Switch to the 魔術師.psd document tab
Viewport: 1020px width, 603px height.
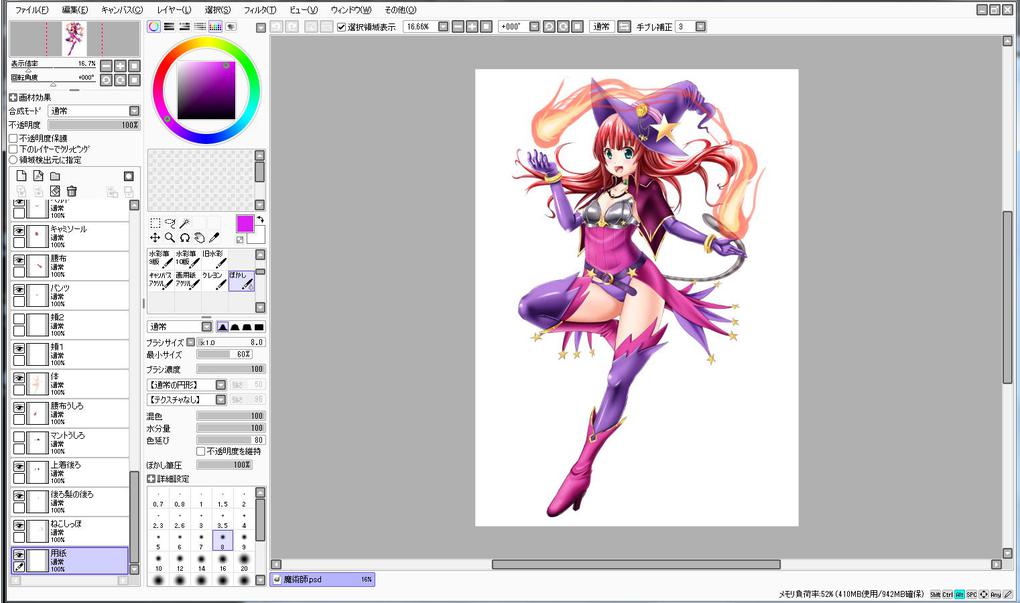[323, 579]
